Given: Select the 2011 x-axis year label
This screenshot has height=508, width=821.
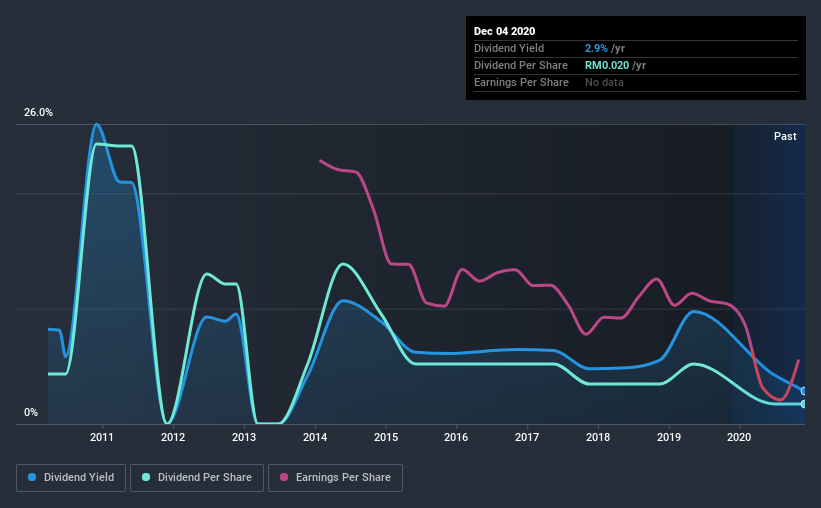Looking at the screenshot, I should (102, 437).
